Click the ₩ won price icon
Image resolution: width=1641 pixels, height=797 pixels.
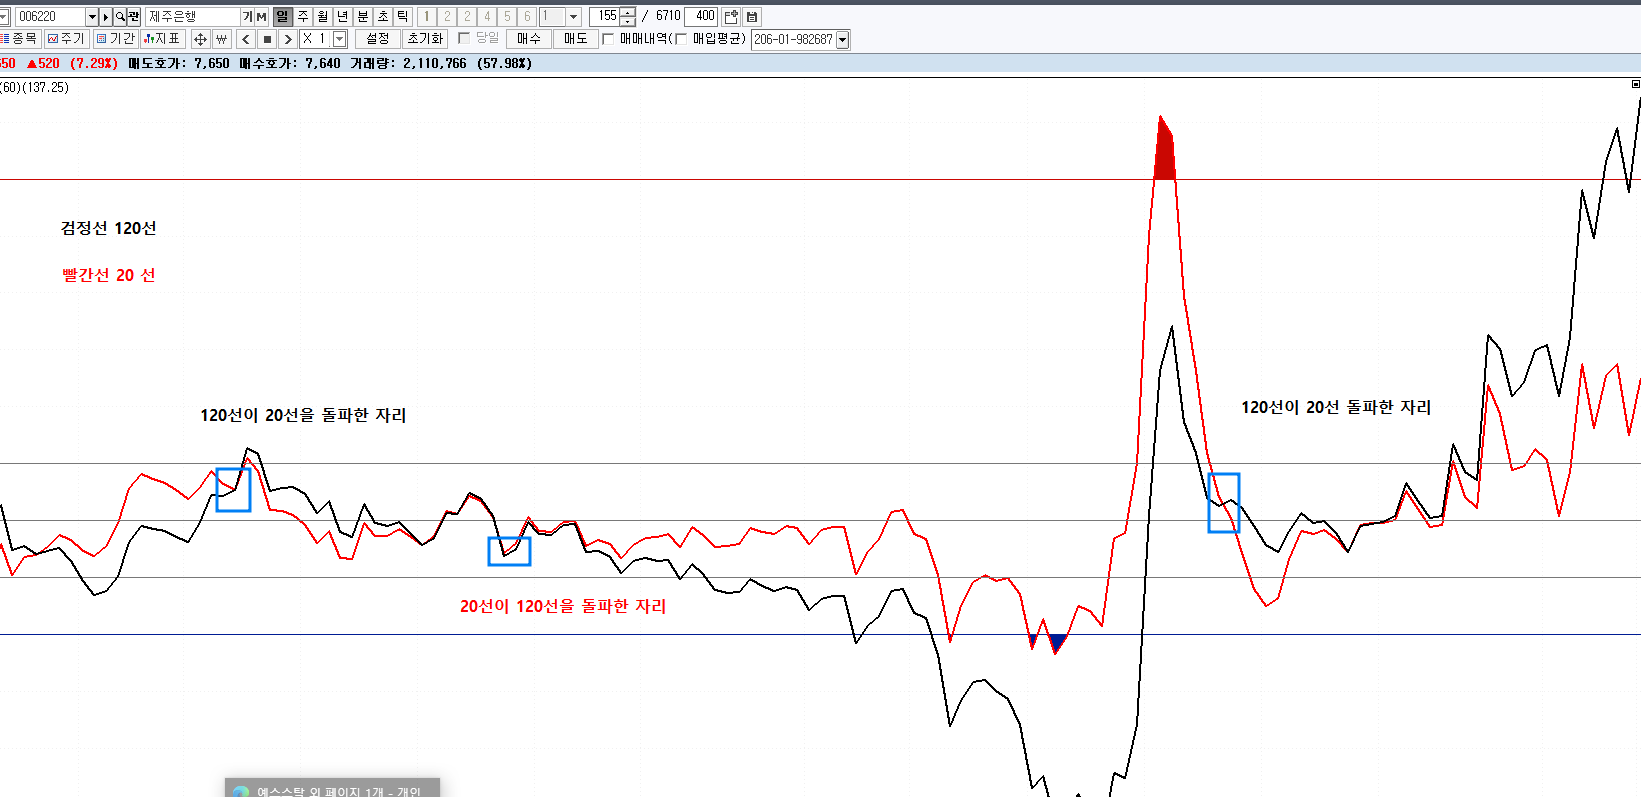[222, 39]
